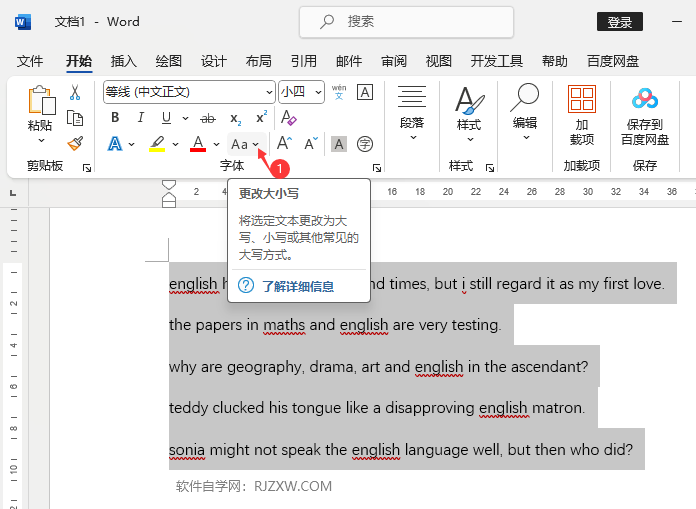The image size is (696, 509).
Task: Expand the Paste options arrow
Action: pyautogui.click(x=41, y=141)
